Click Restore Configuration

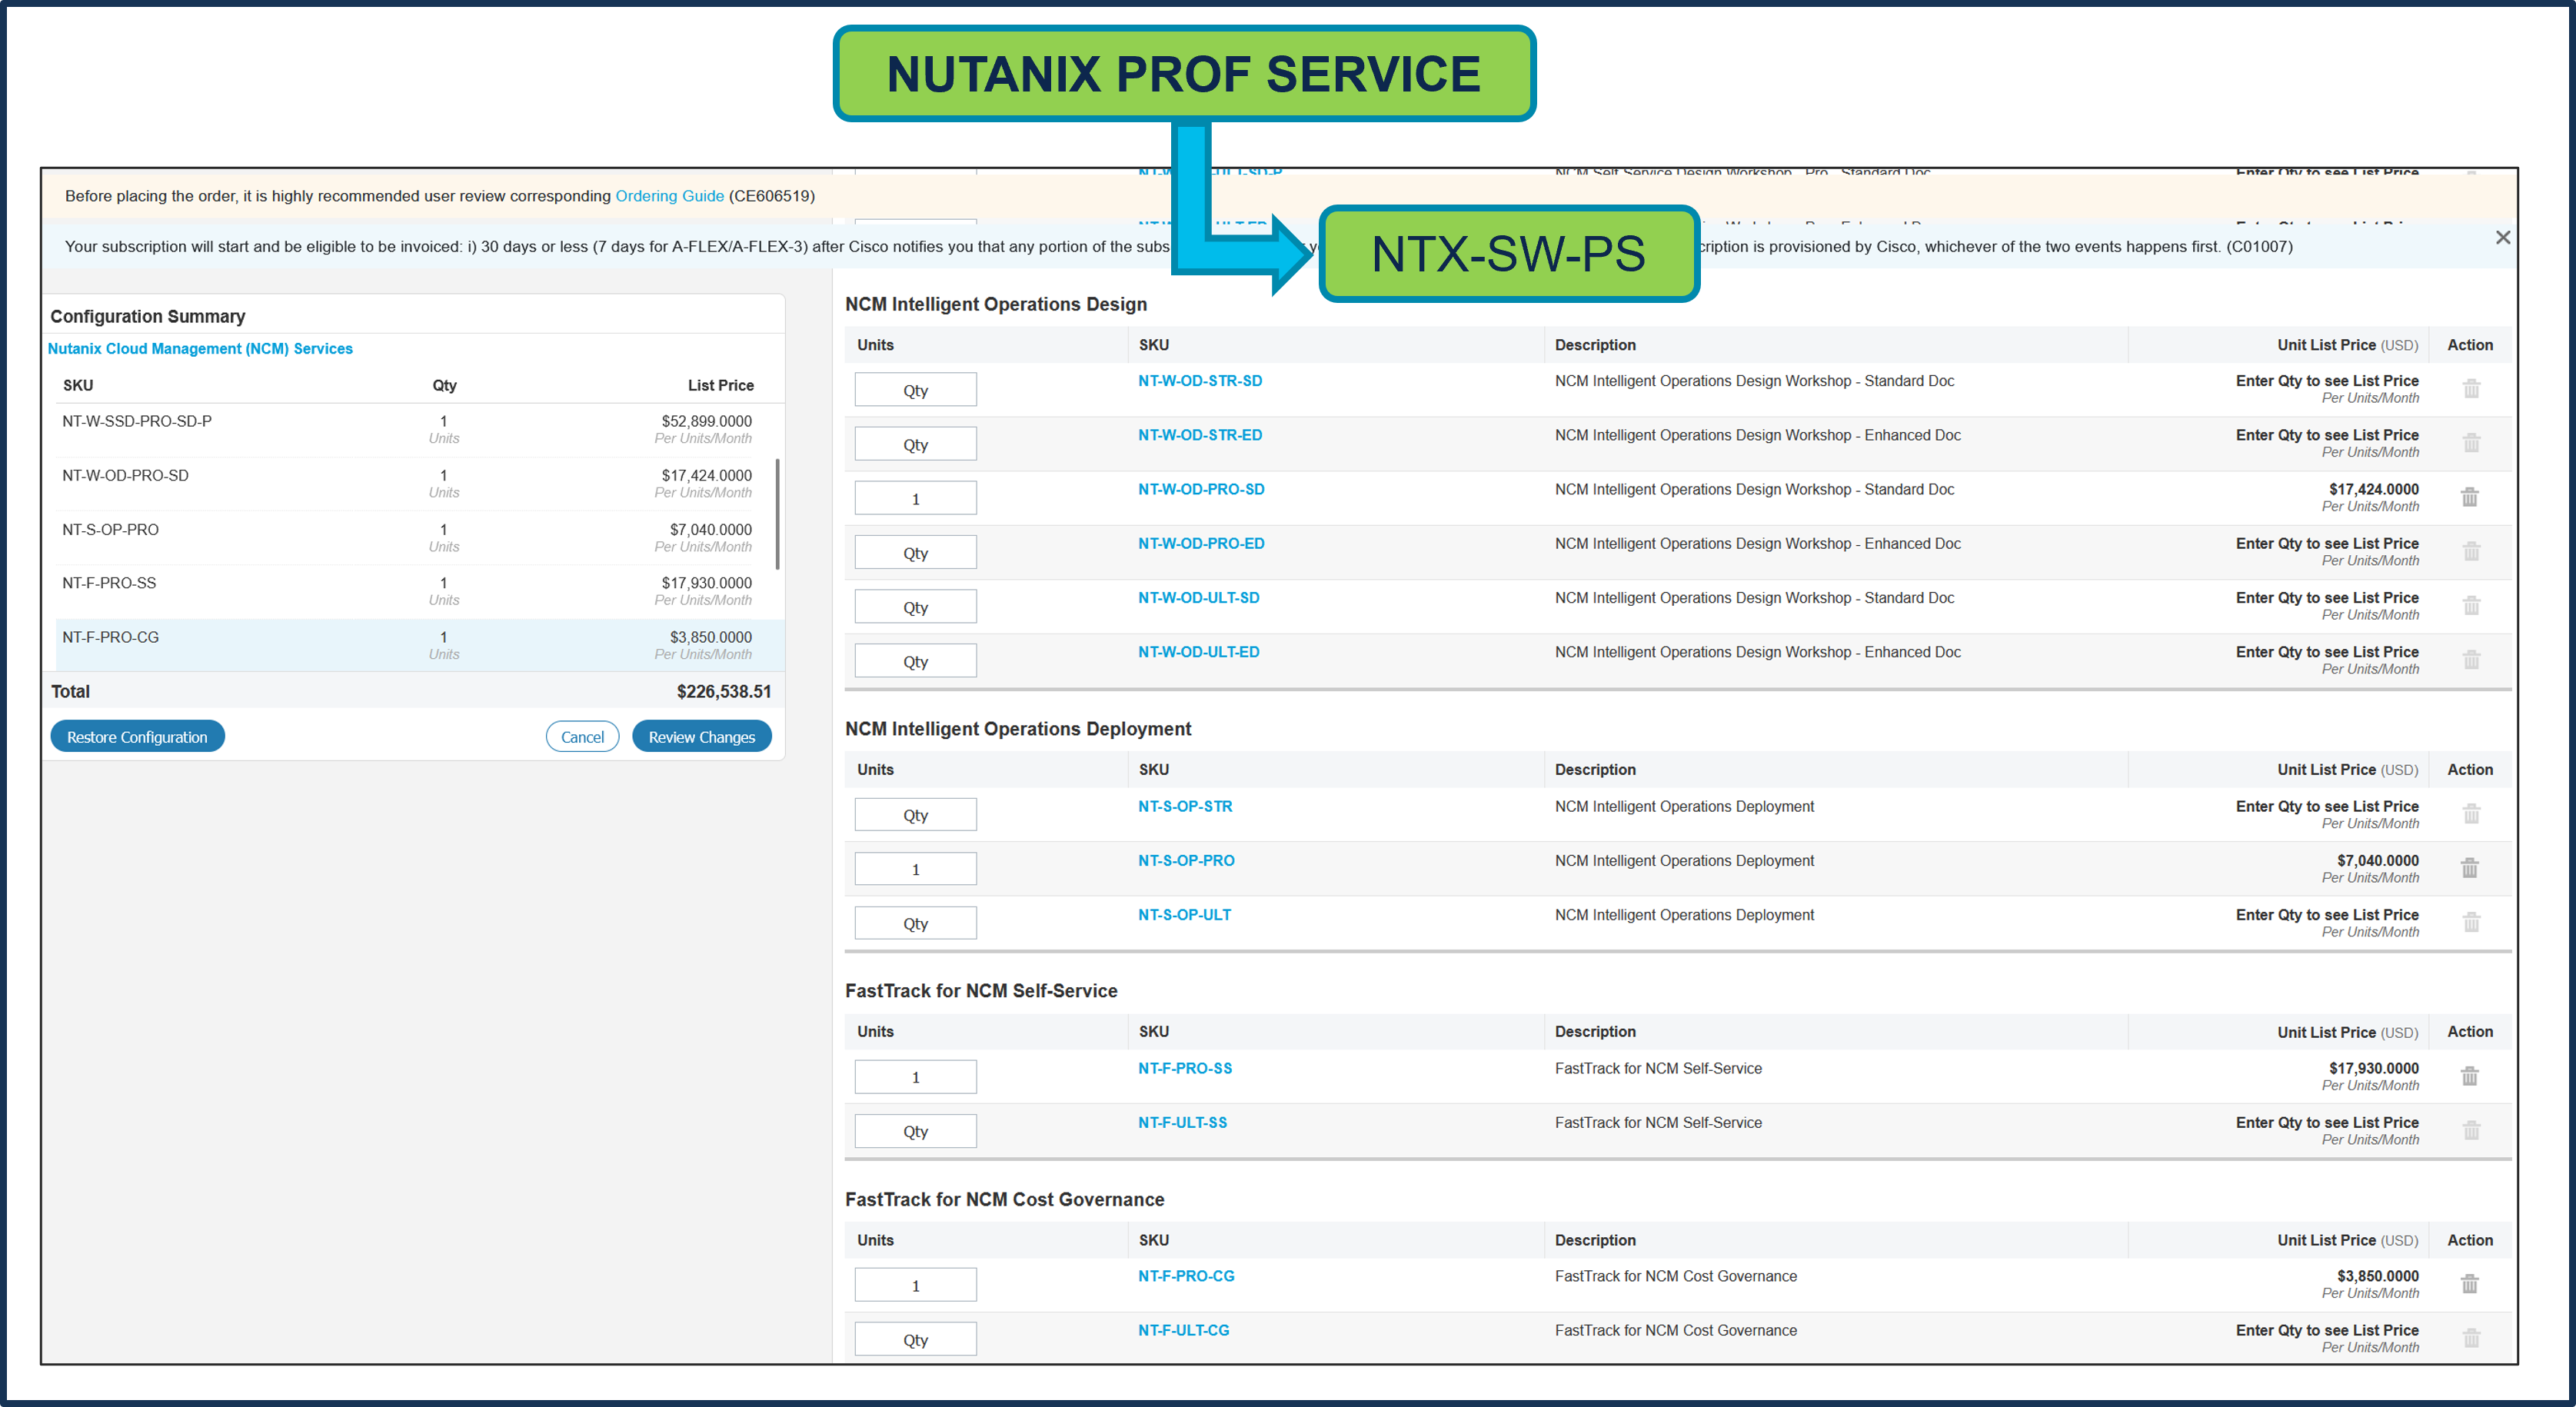137,736
